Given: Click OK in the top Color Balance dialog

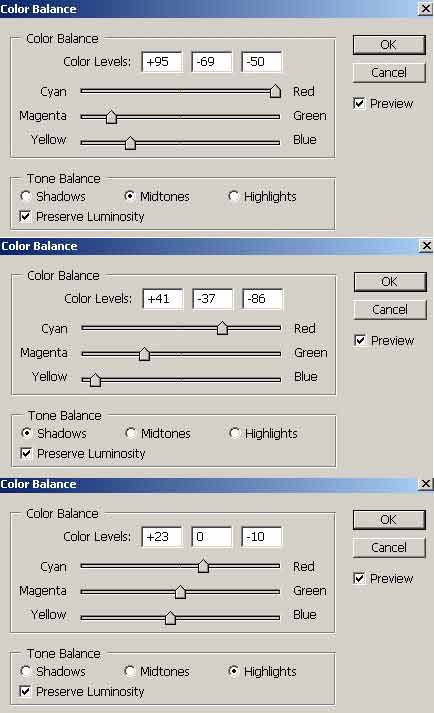Looking at the screenshot, I should point(389,45).
